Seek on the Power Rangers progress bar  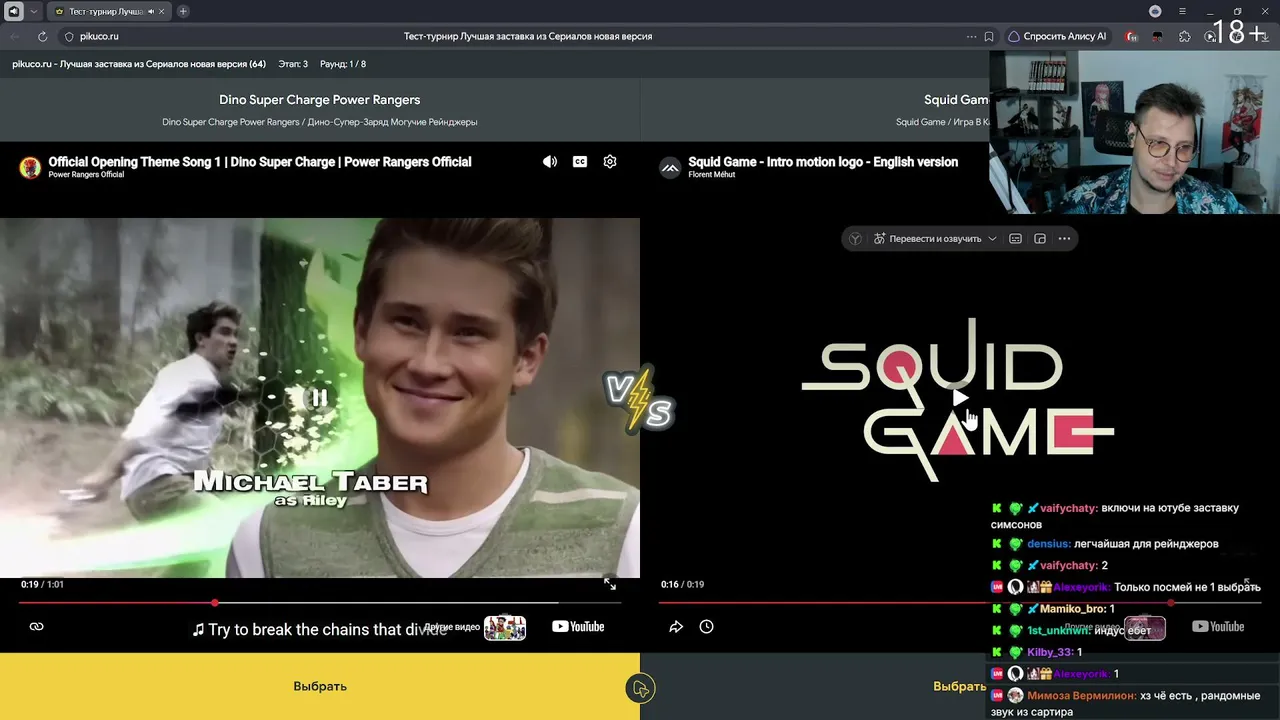click(x=320, y=603)
